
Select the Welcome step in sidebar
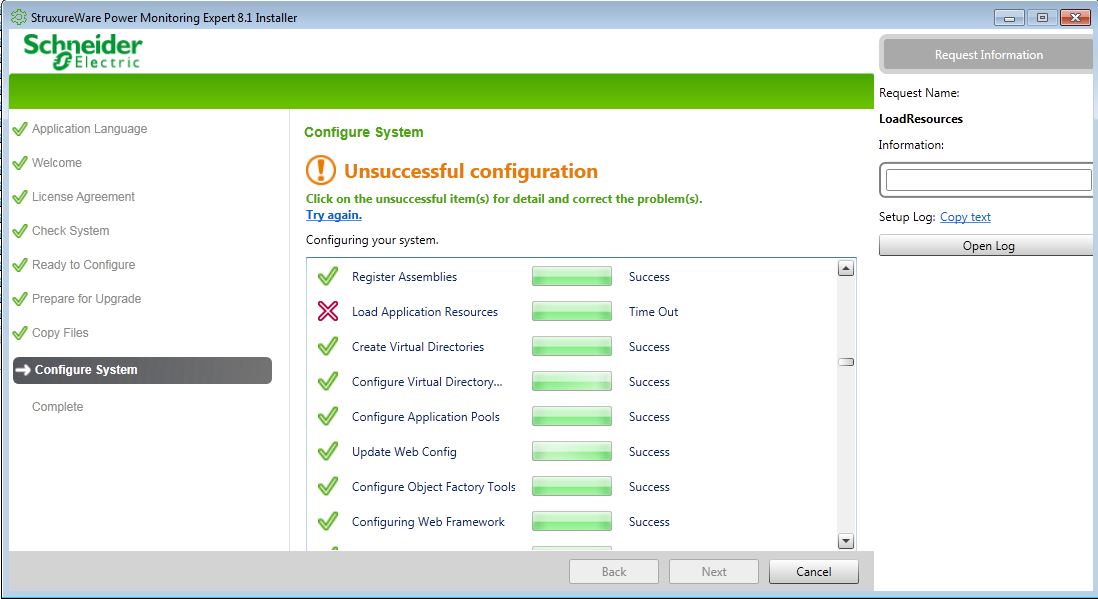[57, 163]
